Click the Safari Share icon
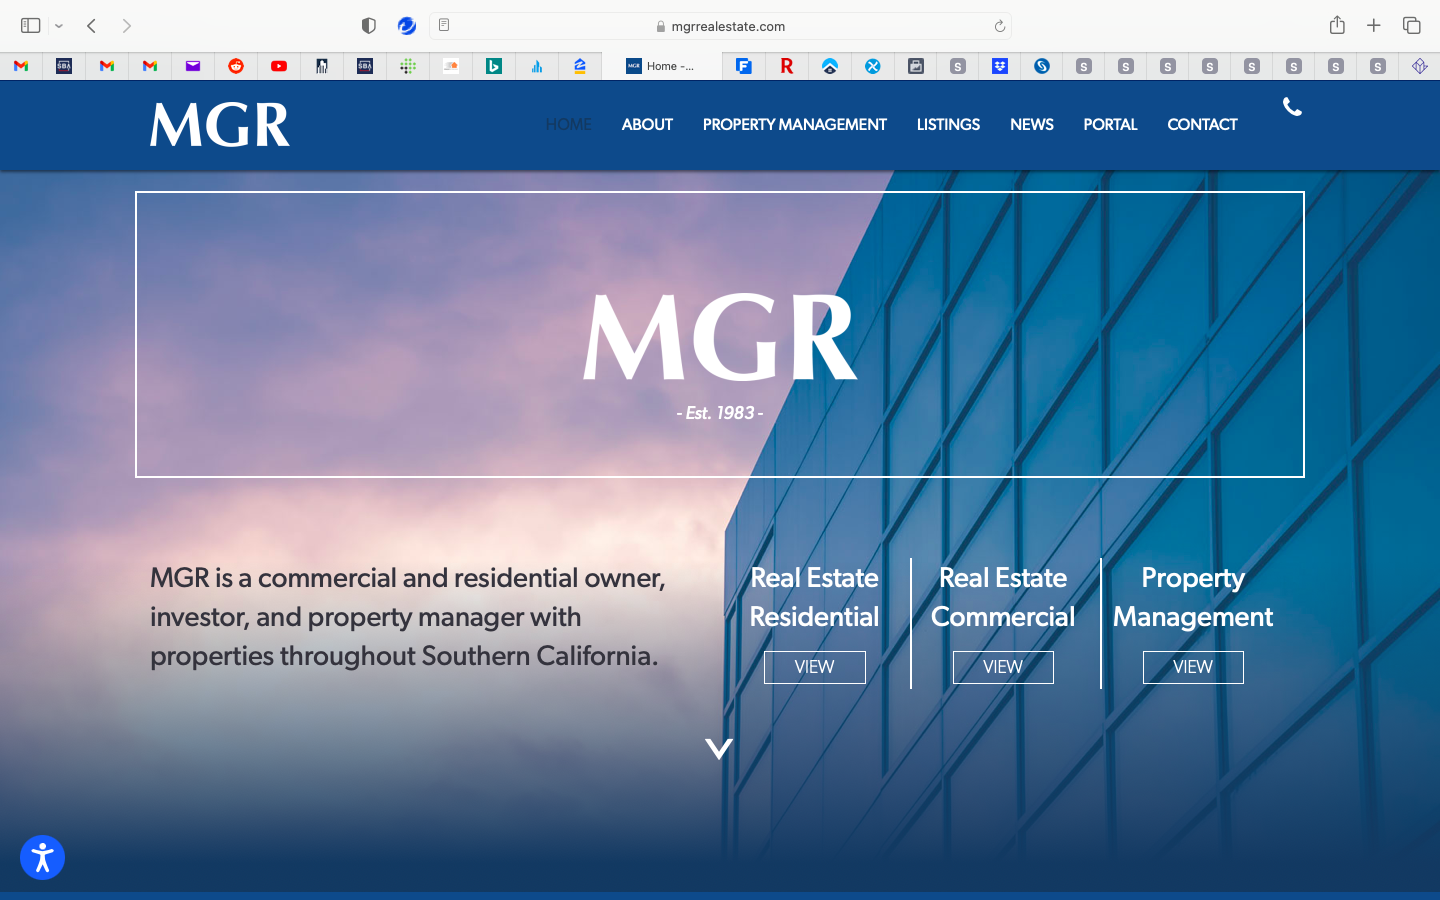The width and height of the screenshot is (1440, 900). 1337,26
